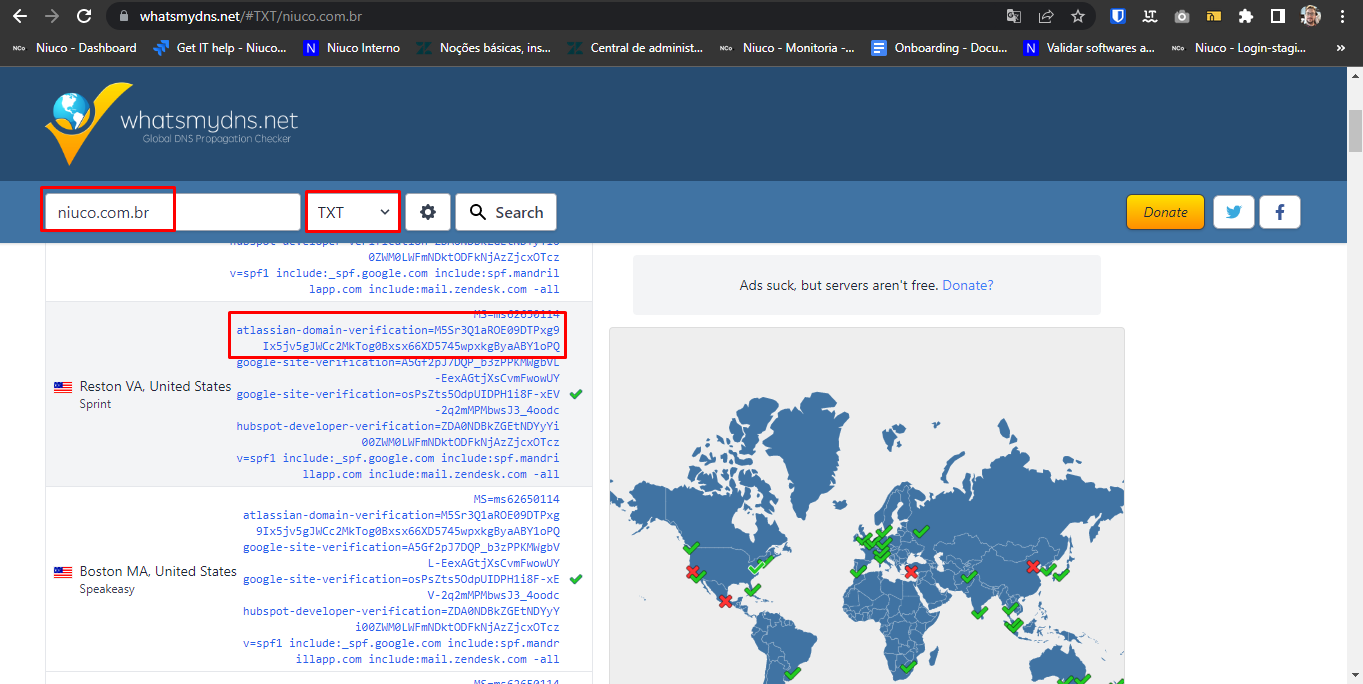This screenshot has height=684, width=1363.
Task: Open the TXT record type dropdown
Action: pos(354,212)
